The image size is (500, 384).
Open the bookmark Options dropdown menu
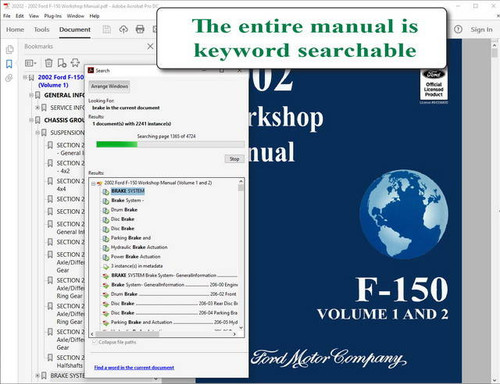click(x=31, y=63)
